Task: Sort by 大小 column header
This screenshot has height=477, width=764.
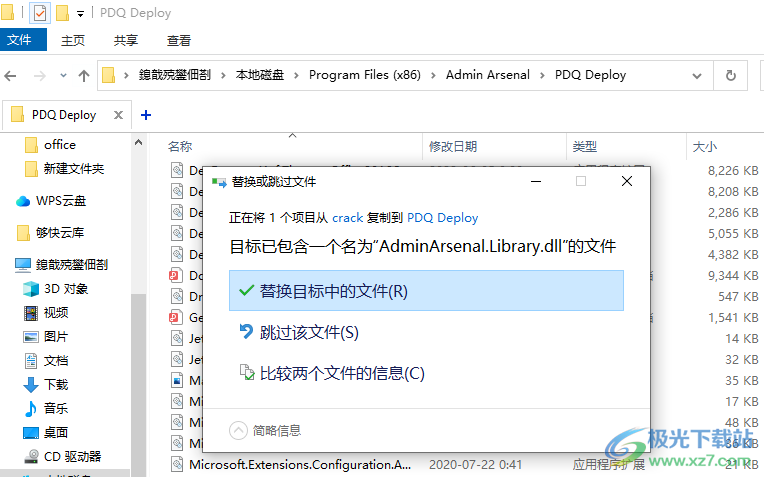Action: [705, 146]
